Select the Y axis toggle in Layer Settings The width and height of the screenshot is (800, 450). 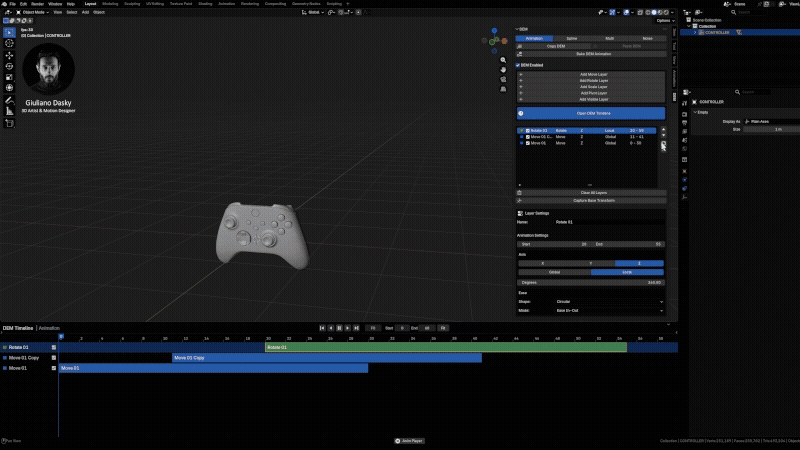coord(591,263)
